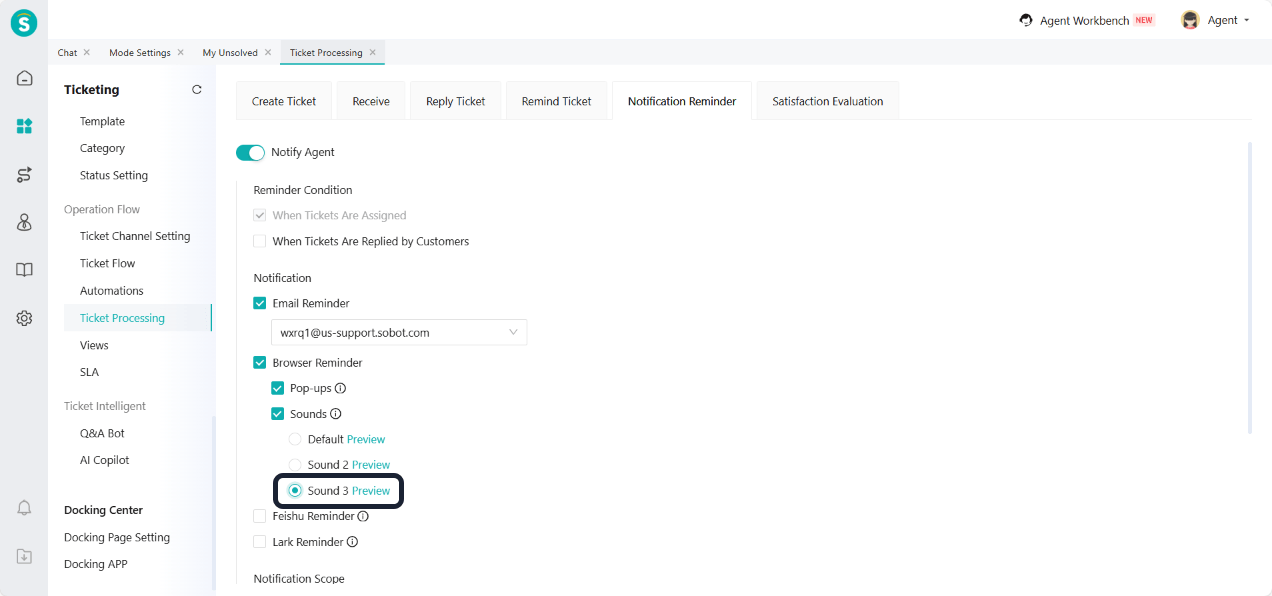The width and height of the screenshot is (1272, 596).
Task: Enable the Feishu Reminder checkbox
Action: (x=260, y=516)
